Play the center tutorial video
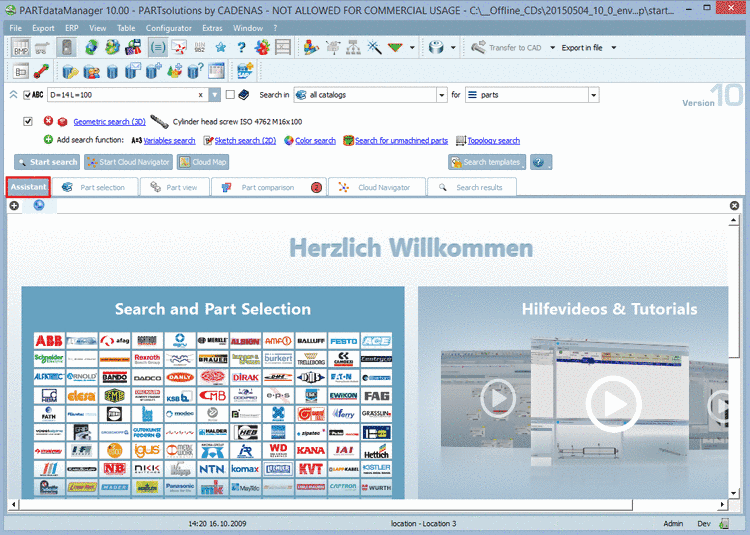This screenshot has width=750, height=535. click(614, 404)
